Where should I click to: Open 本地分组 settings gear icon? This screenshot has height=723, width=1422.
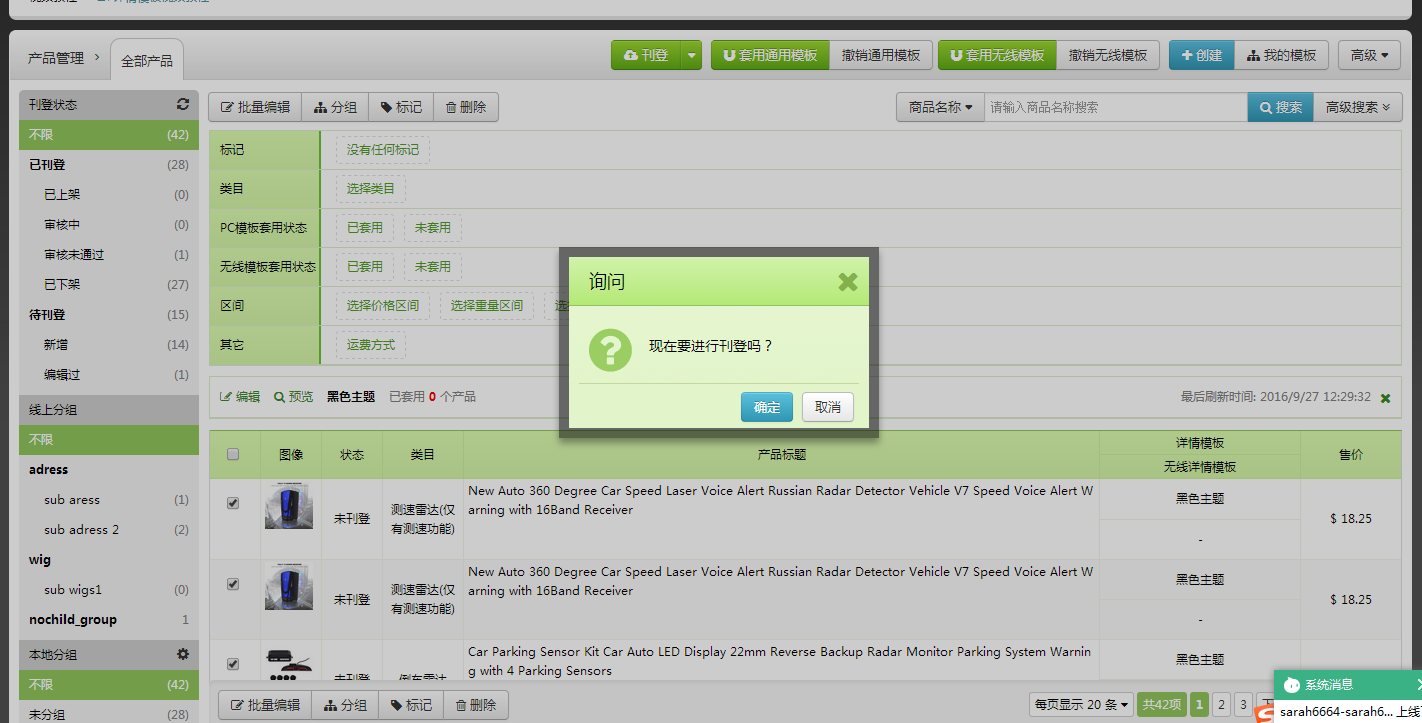[x=182, y=654]
